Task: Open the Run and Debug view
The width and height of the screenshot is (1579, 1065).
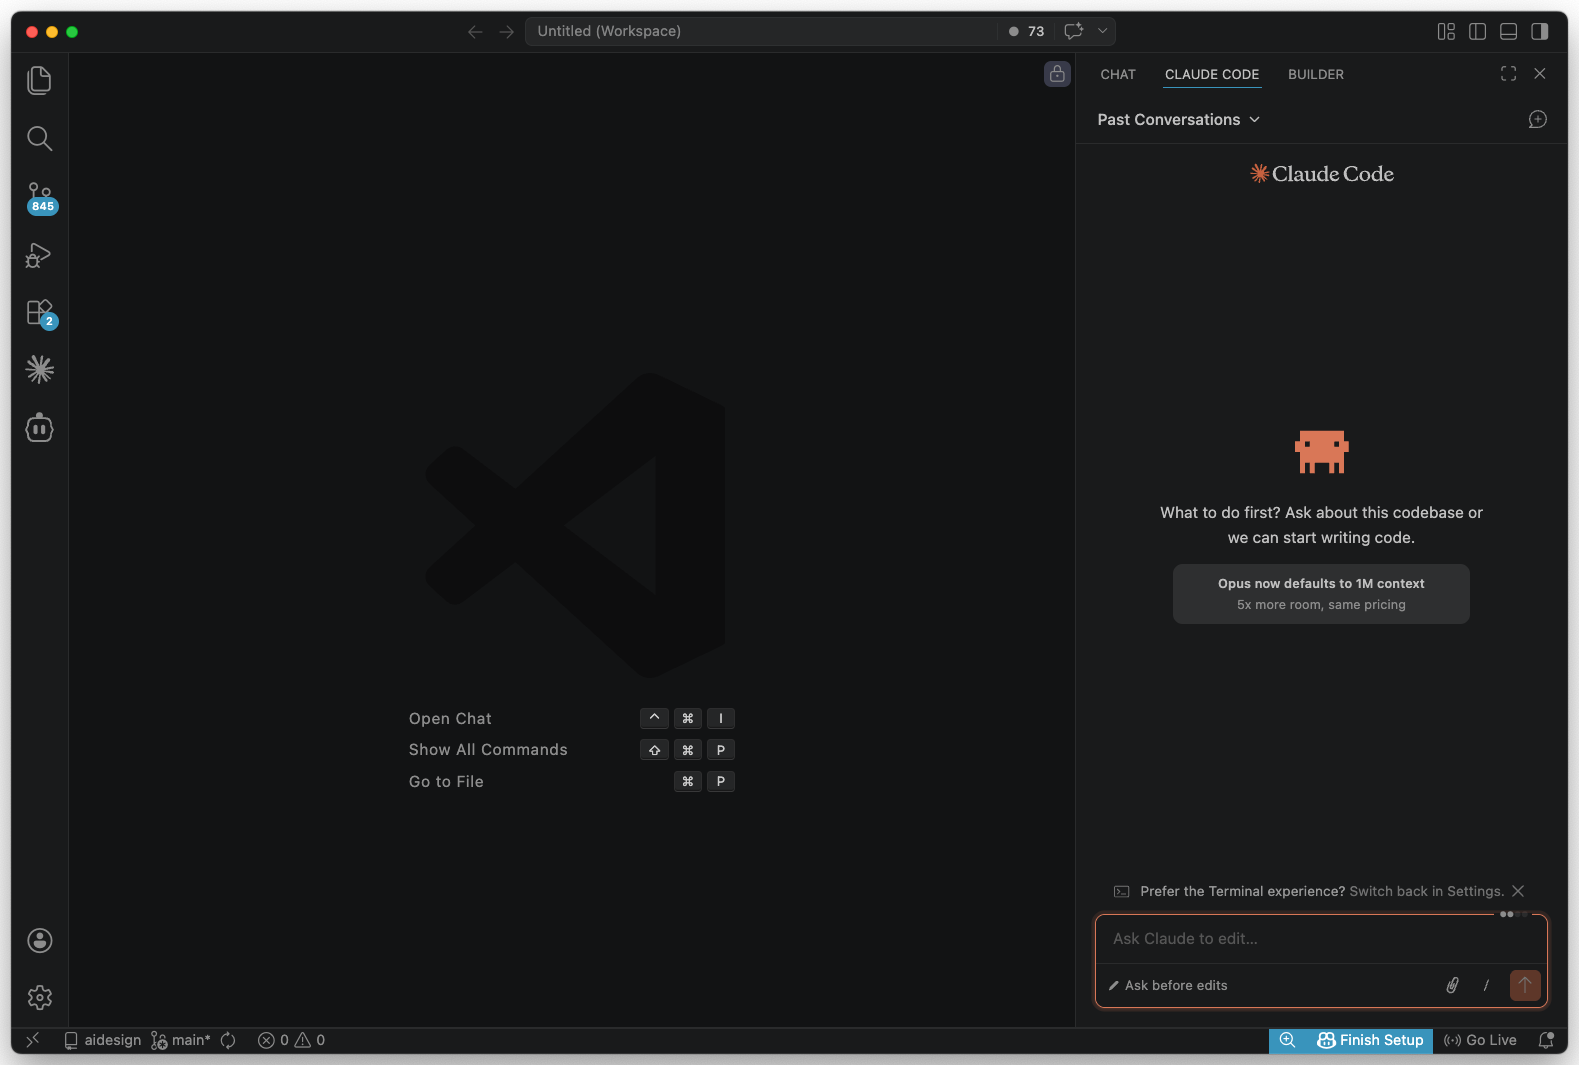Action: click(x=39, y=255)
